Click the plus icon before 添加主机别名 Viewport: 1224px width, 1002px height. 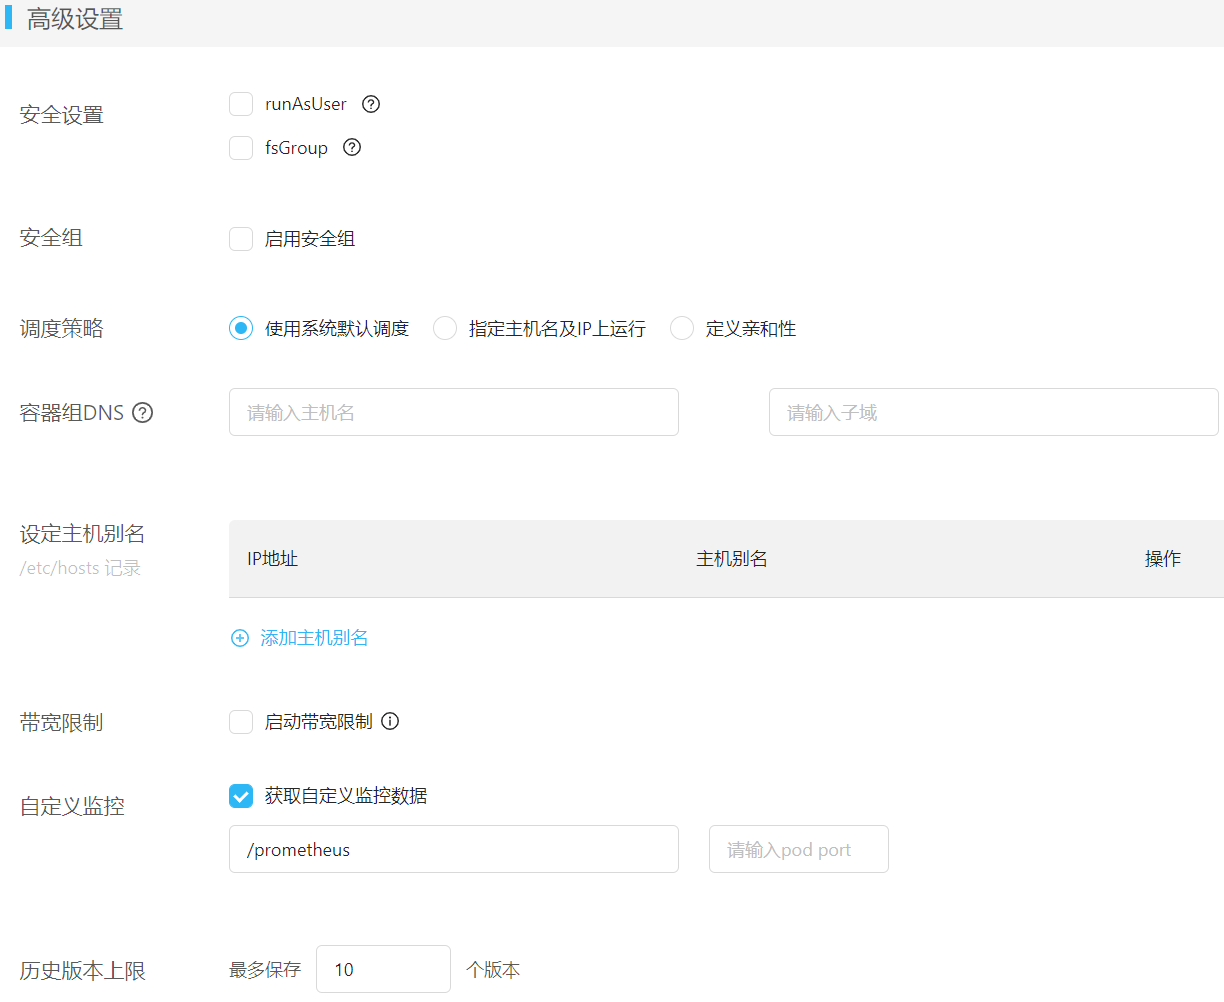[240, 638]
